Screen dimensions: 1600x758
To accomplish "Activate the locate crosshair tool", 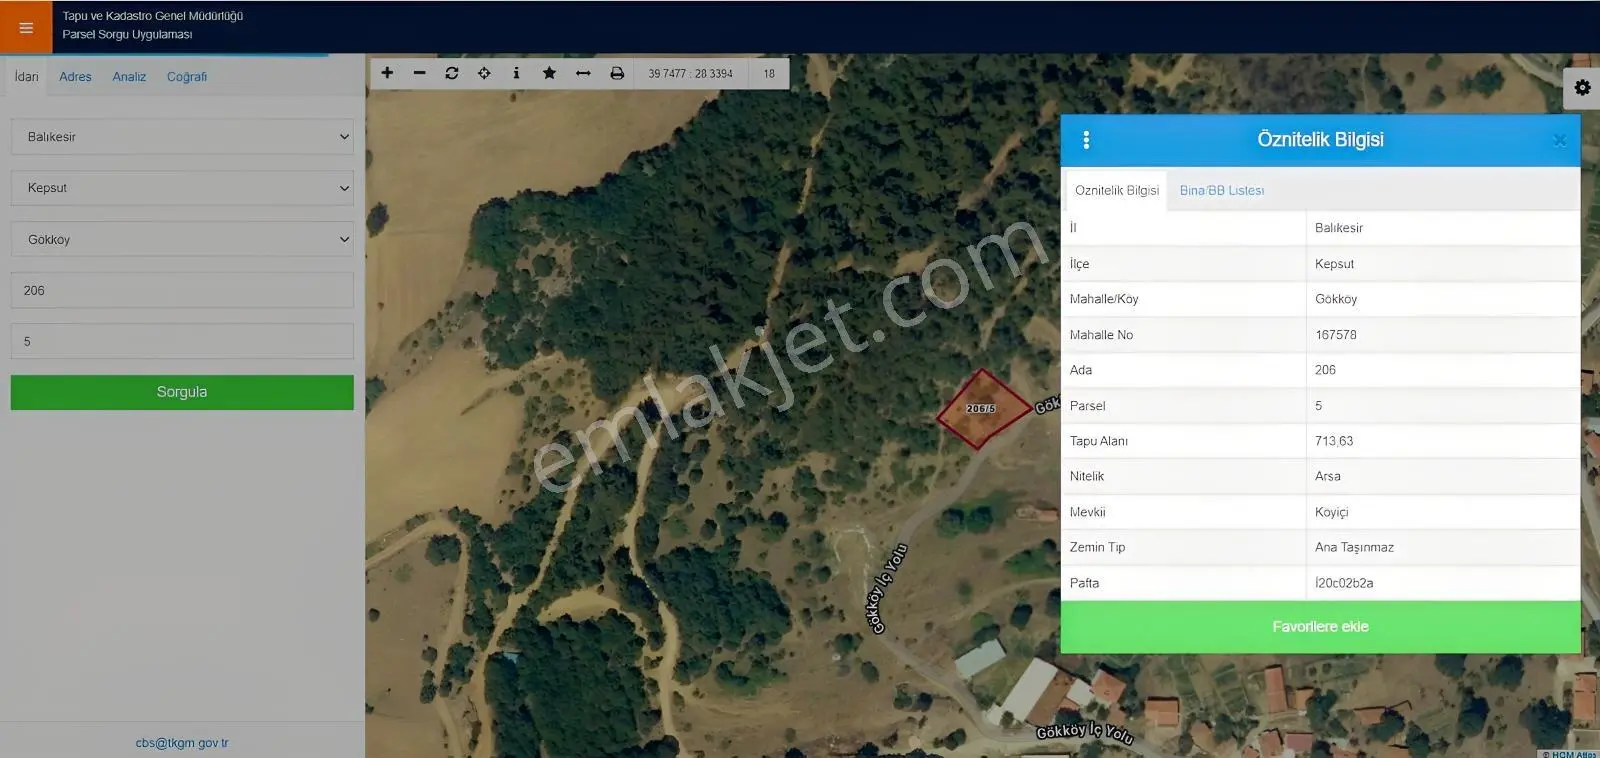I will click(x=484, y=73).
